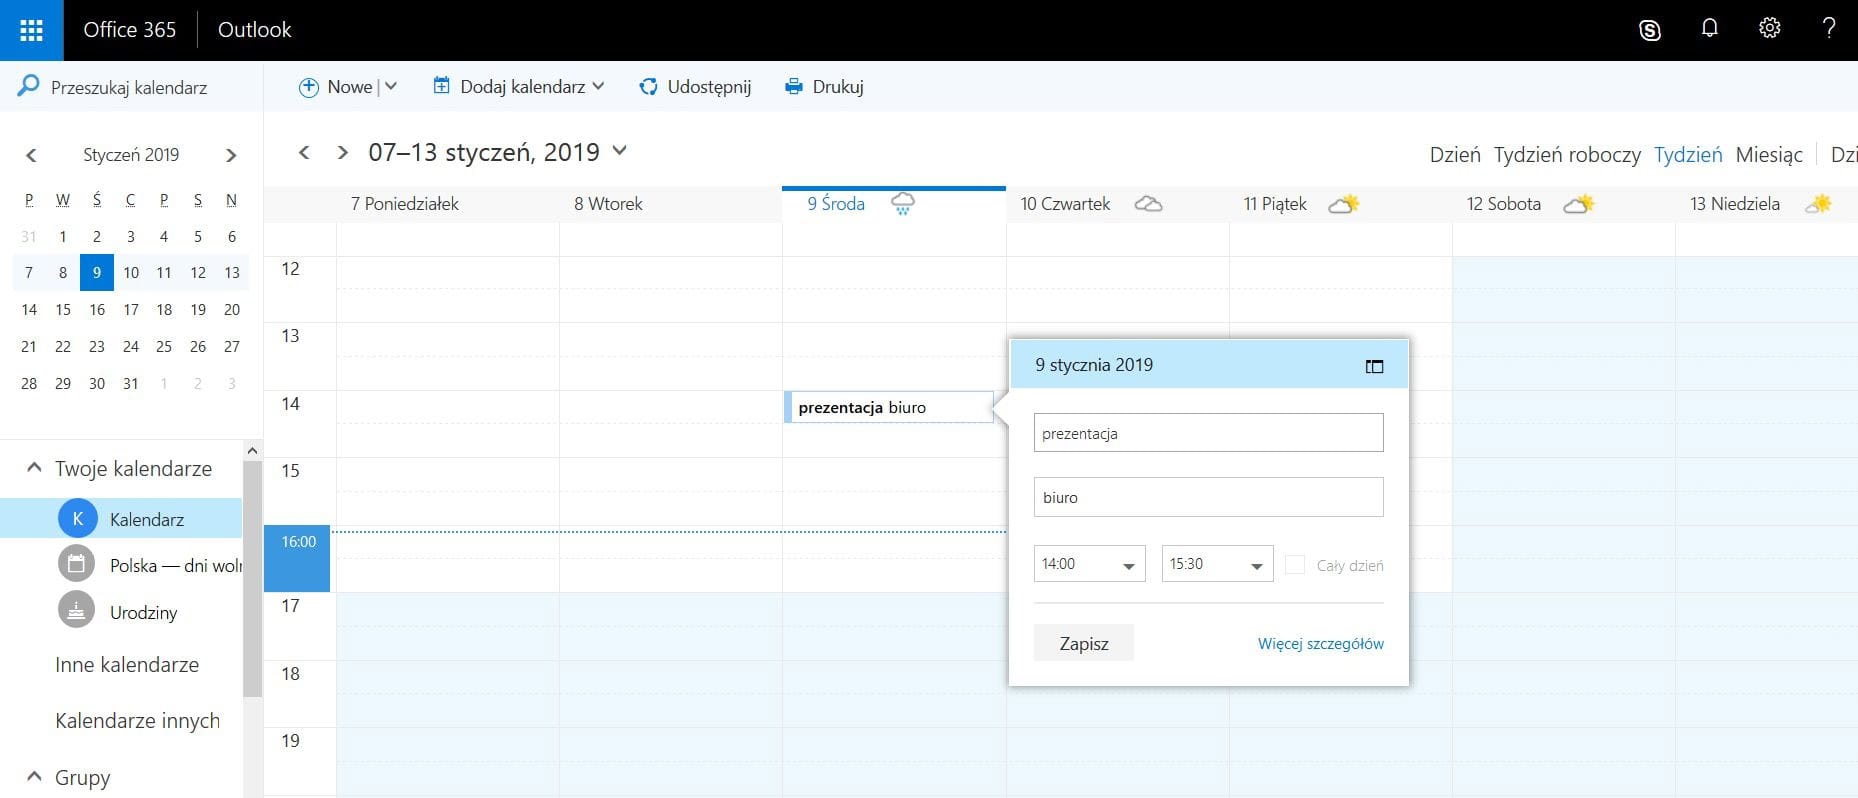Open notifications bell icon

click(x=1710, y=28)
